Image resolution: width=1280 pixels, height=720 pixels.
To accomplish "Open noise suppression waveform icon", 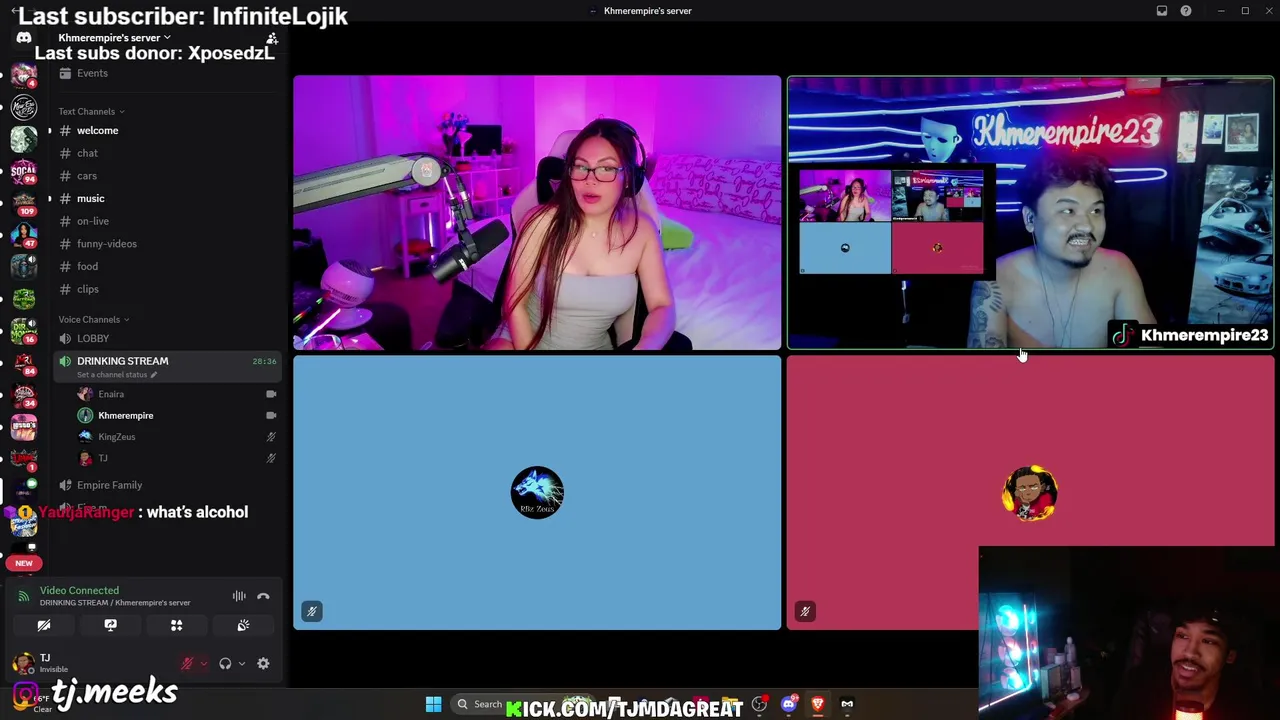I will click(239, 596).
